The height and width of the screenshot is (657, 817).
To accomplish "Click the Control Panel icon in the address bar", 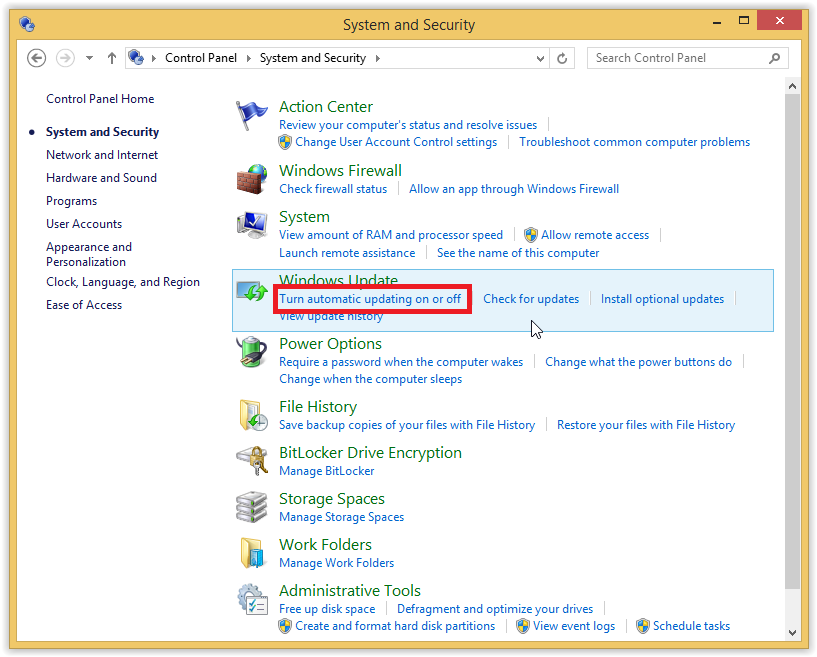I will 136,57.
